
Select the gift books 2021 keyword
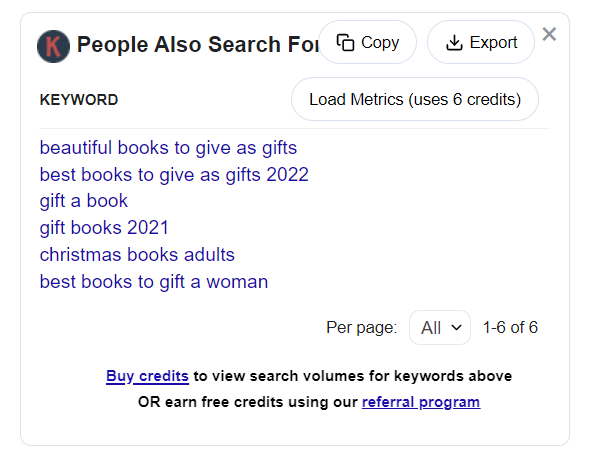click(104, 228)
